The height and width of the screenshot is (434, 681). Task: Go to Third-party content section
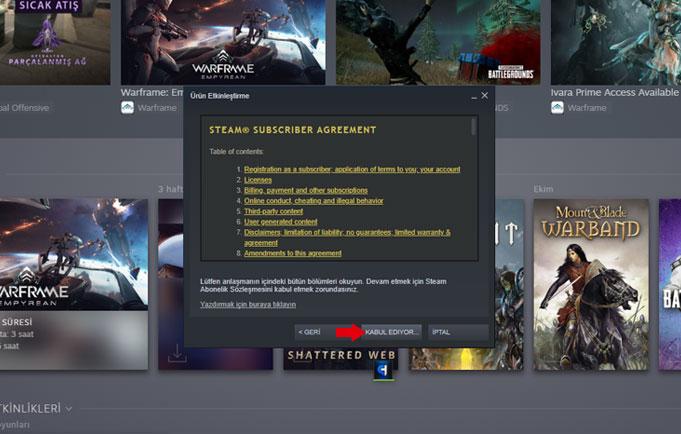(x=274, y=211)
